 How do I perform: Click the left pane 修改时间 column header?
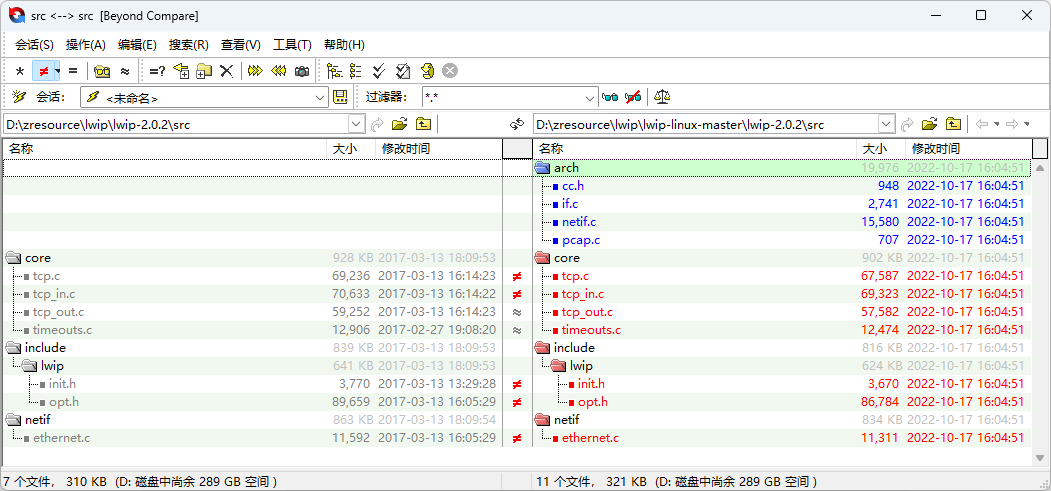(438, 149)
